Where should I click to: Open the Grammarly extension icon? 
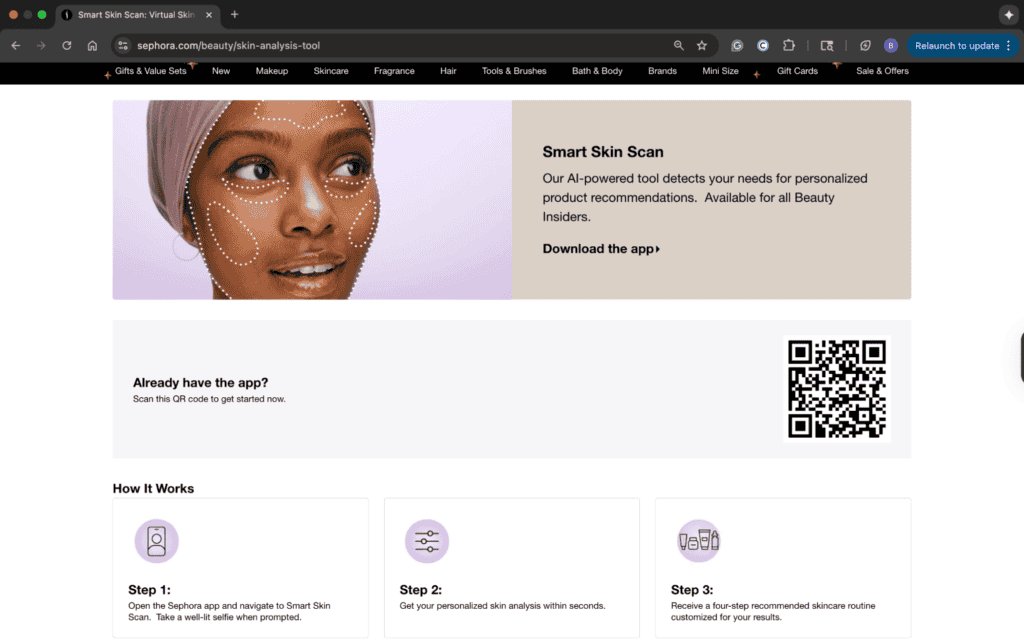(737, 46)
